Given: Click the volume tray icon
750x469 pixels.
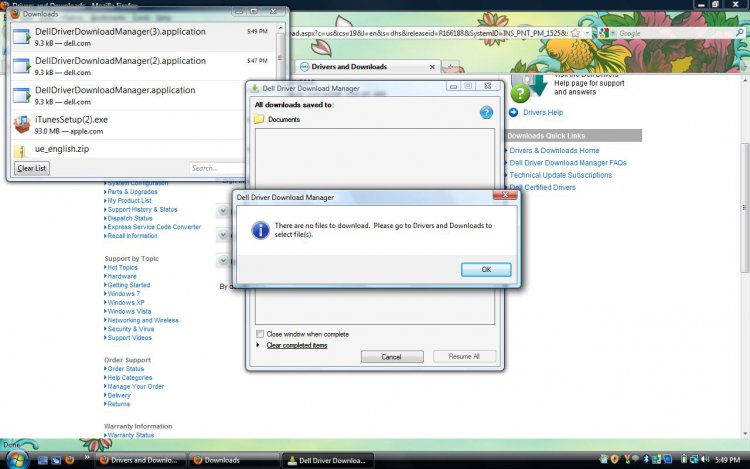Looking at the screenshot, I should click(x=705, y=459).
